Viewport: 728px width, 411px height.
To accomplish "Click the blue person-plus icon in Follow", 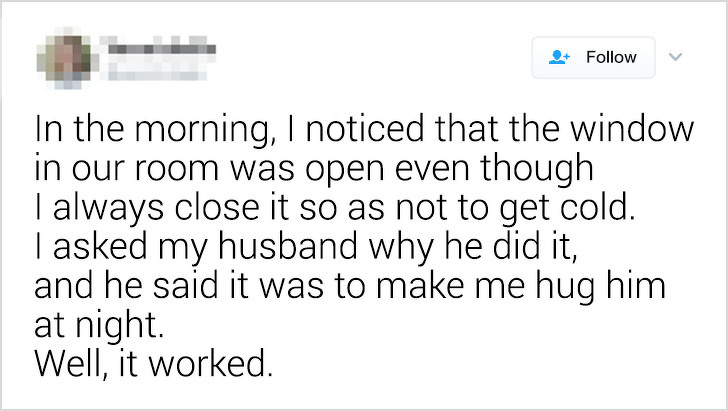I will 559,57.
